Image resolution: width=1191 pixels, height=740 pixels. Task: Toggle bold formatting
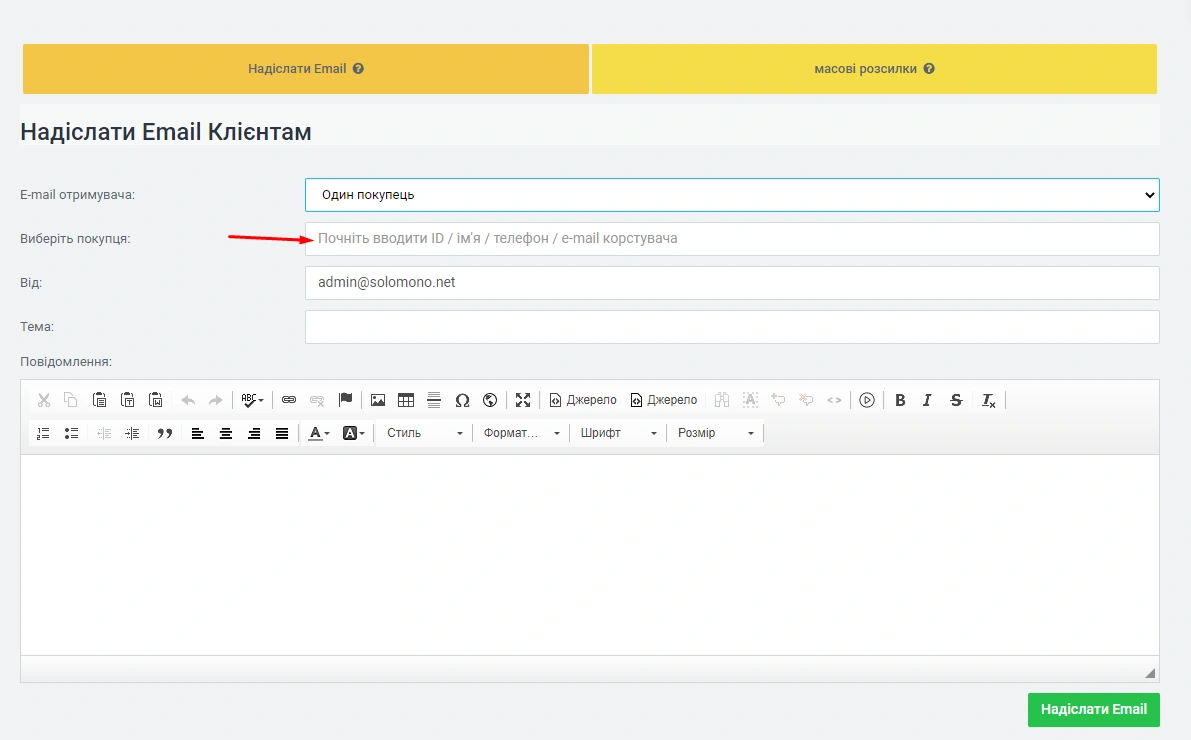pos(900,400)
